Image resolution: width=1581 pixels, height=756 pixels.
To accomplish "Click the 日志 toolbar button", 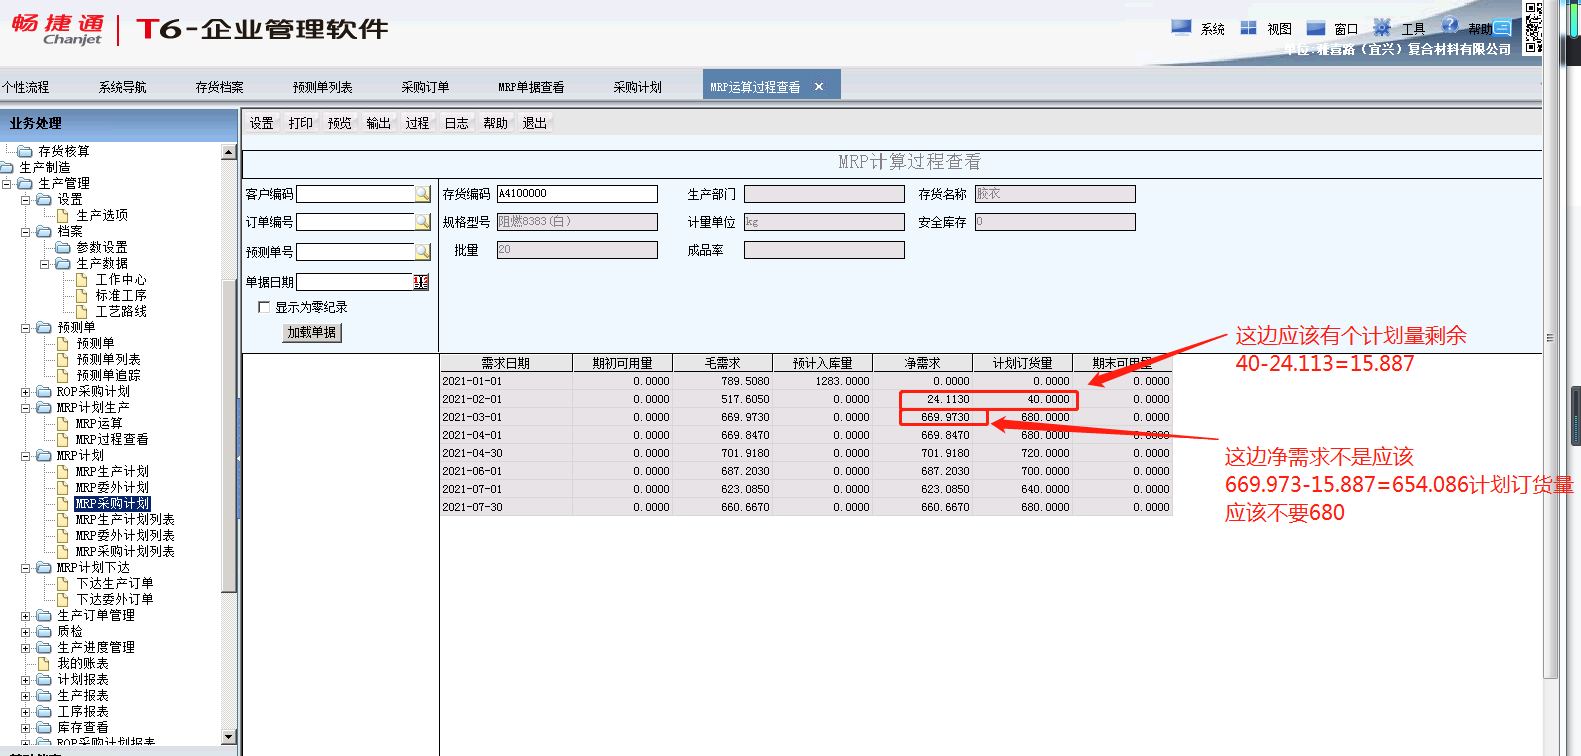I will point(457,123).
